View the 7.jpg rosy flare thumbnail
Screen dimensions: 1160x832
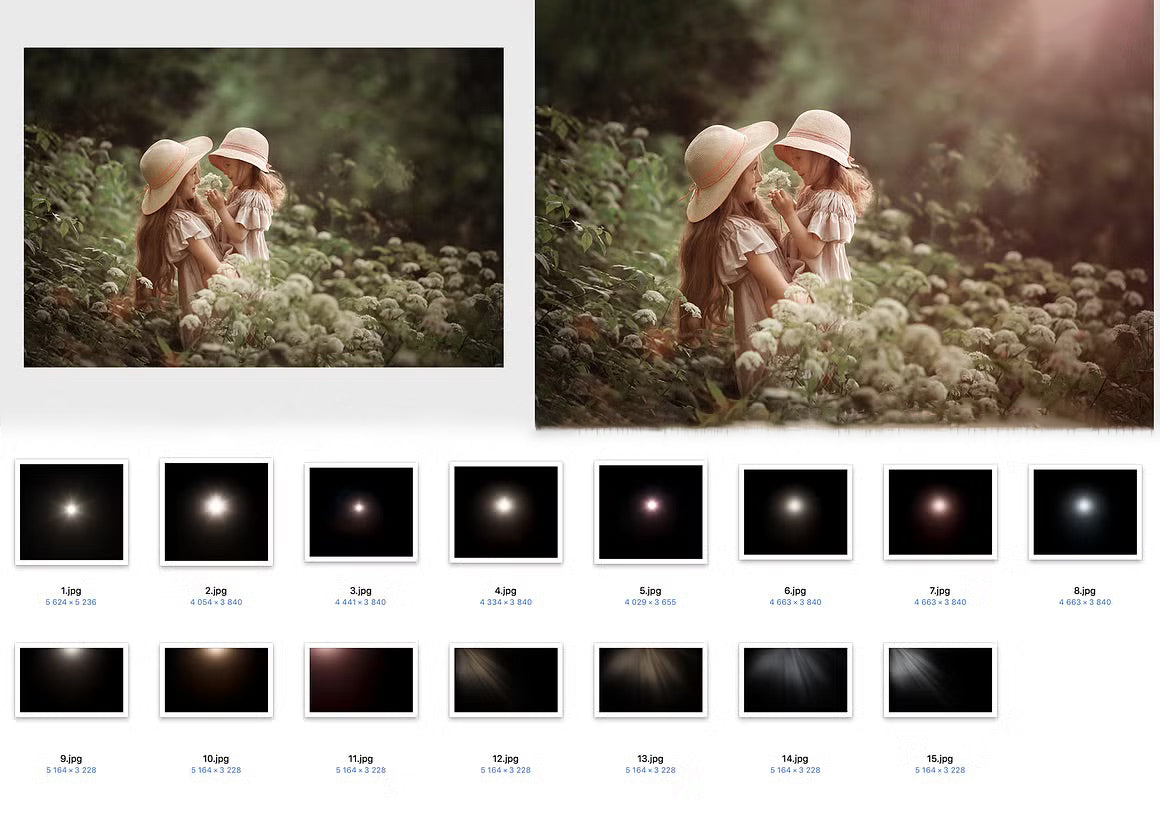coord(940,512)
